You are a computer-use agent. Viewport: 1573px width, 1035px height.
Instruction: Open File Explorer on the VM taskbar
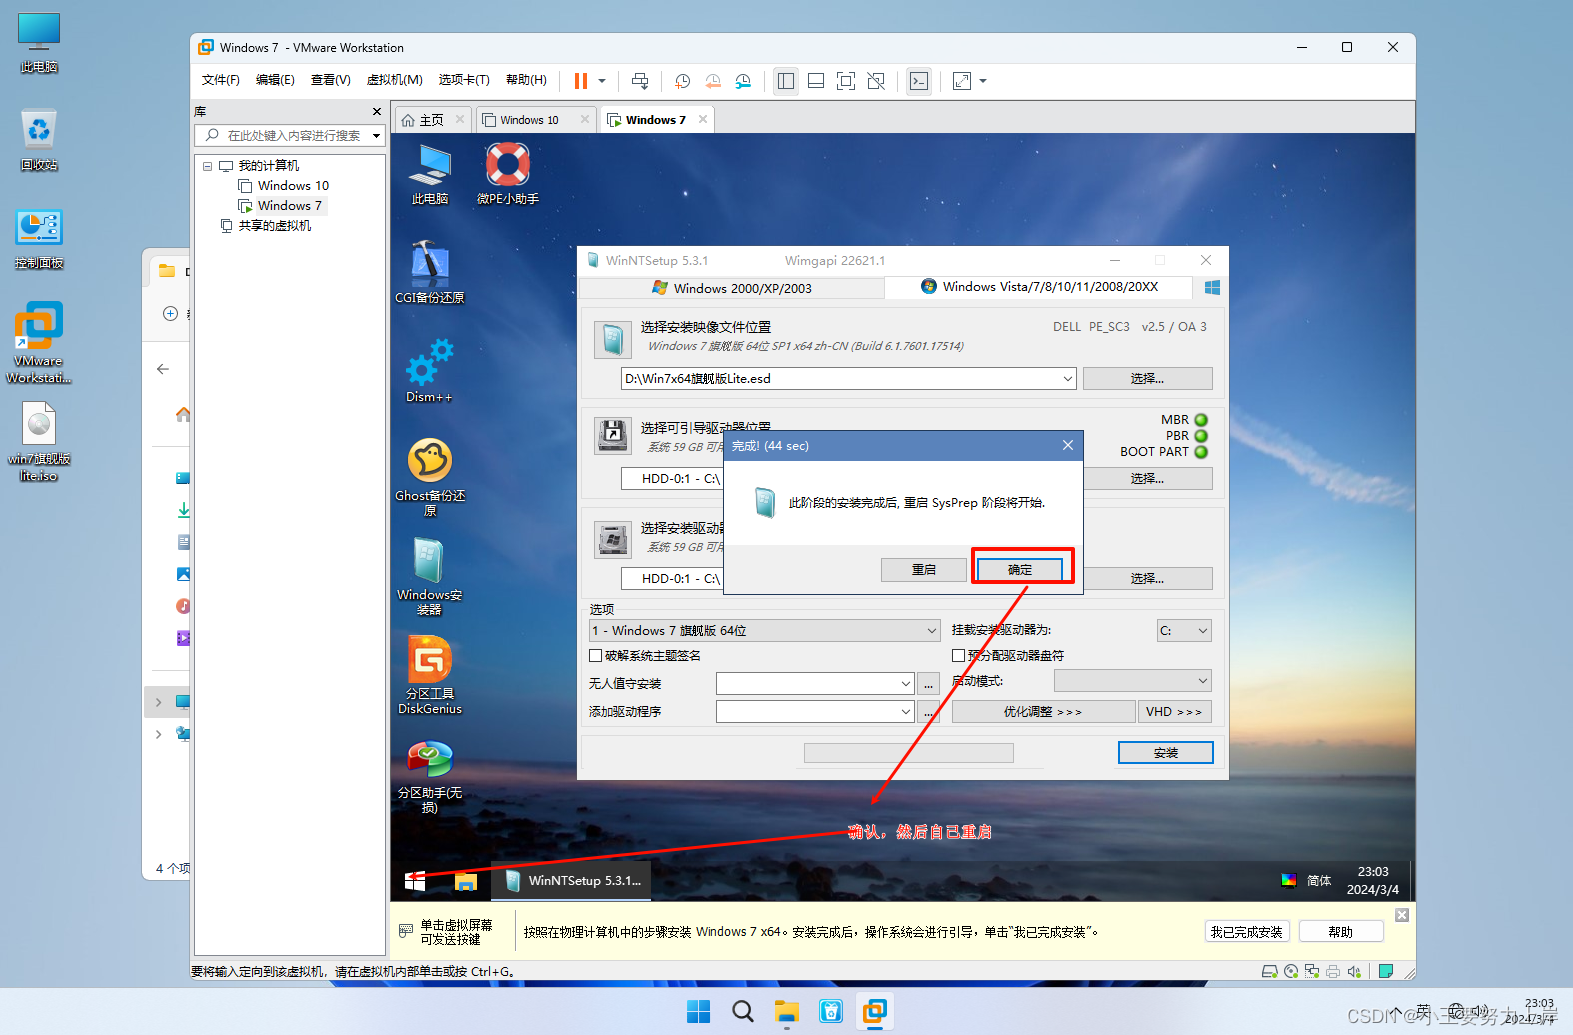[465, 881]
